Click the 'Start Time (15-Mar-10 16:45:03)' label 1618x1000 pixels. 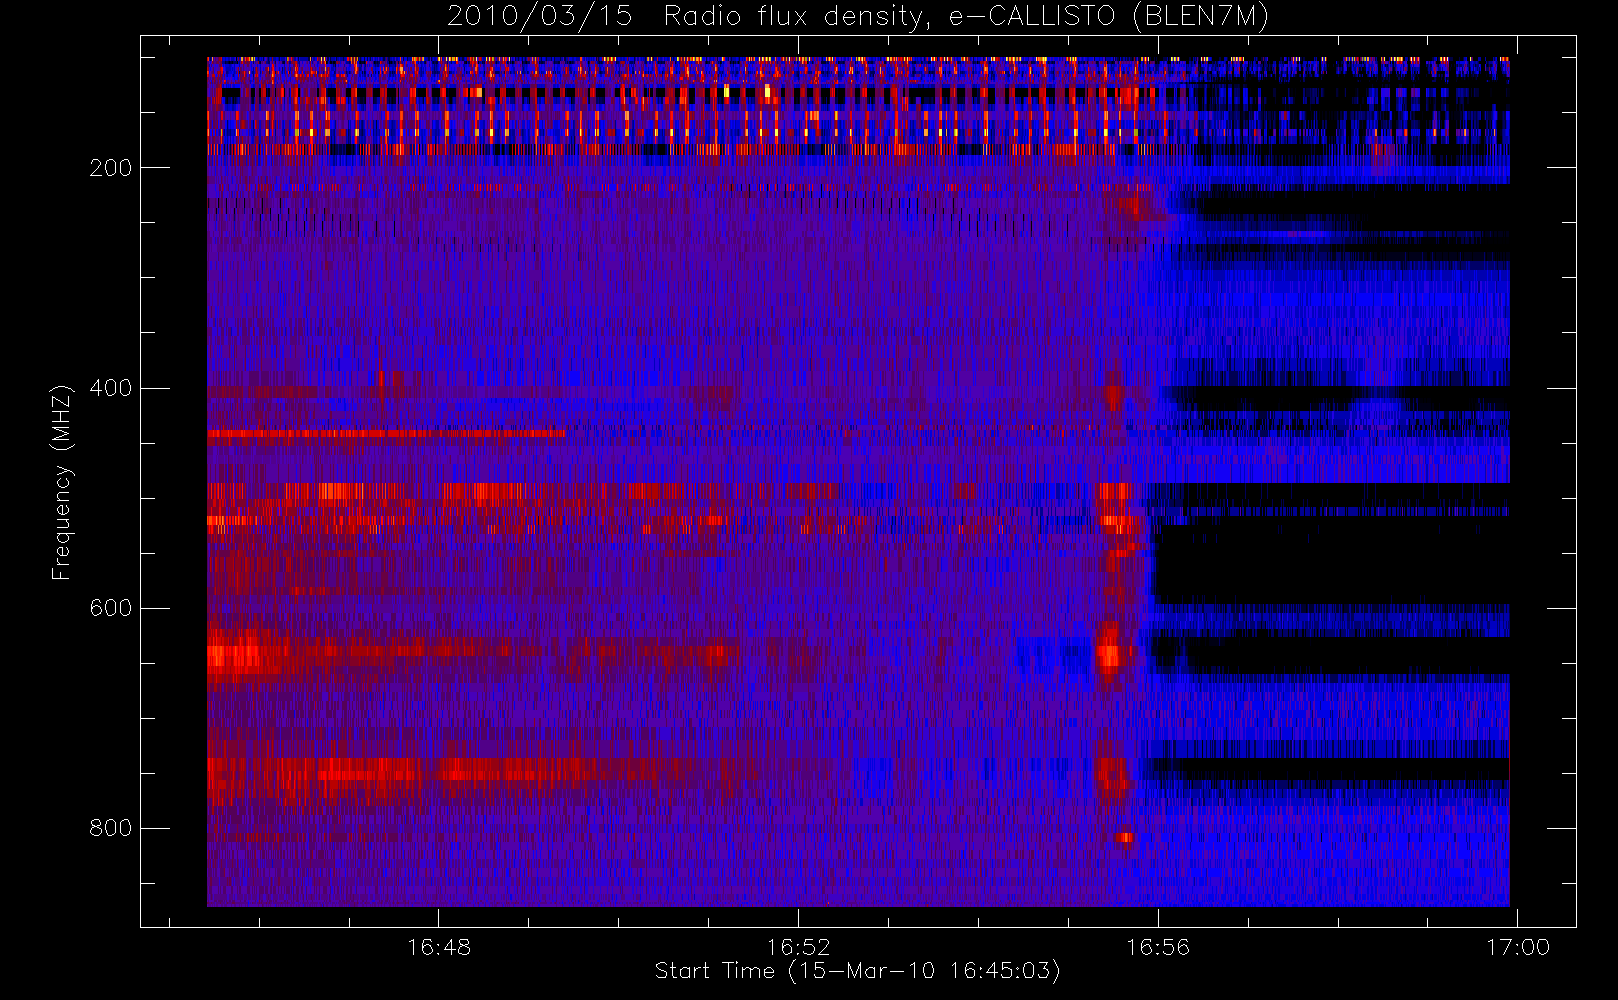coord(857,971)
